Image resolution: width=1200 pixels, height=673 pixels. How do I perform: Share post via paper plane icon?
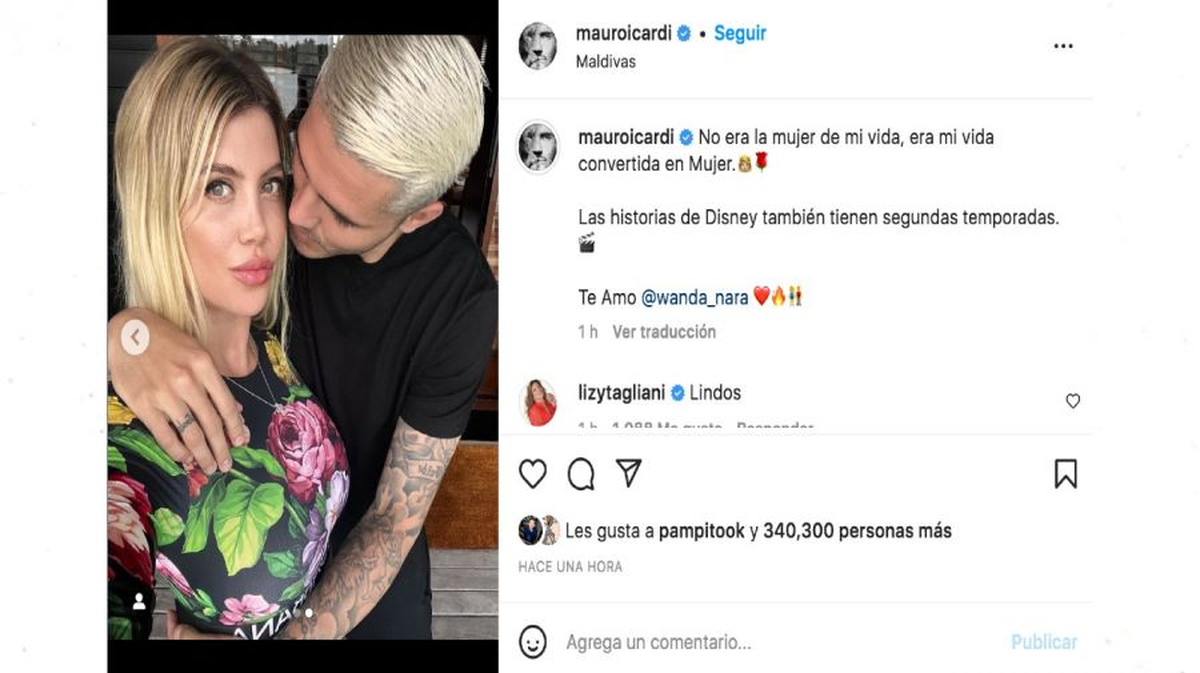[628, 473]
